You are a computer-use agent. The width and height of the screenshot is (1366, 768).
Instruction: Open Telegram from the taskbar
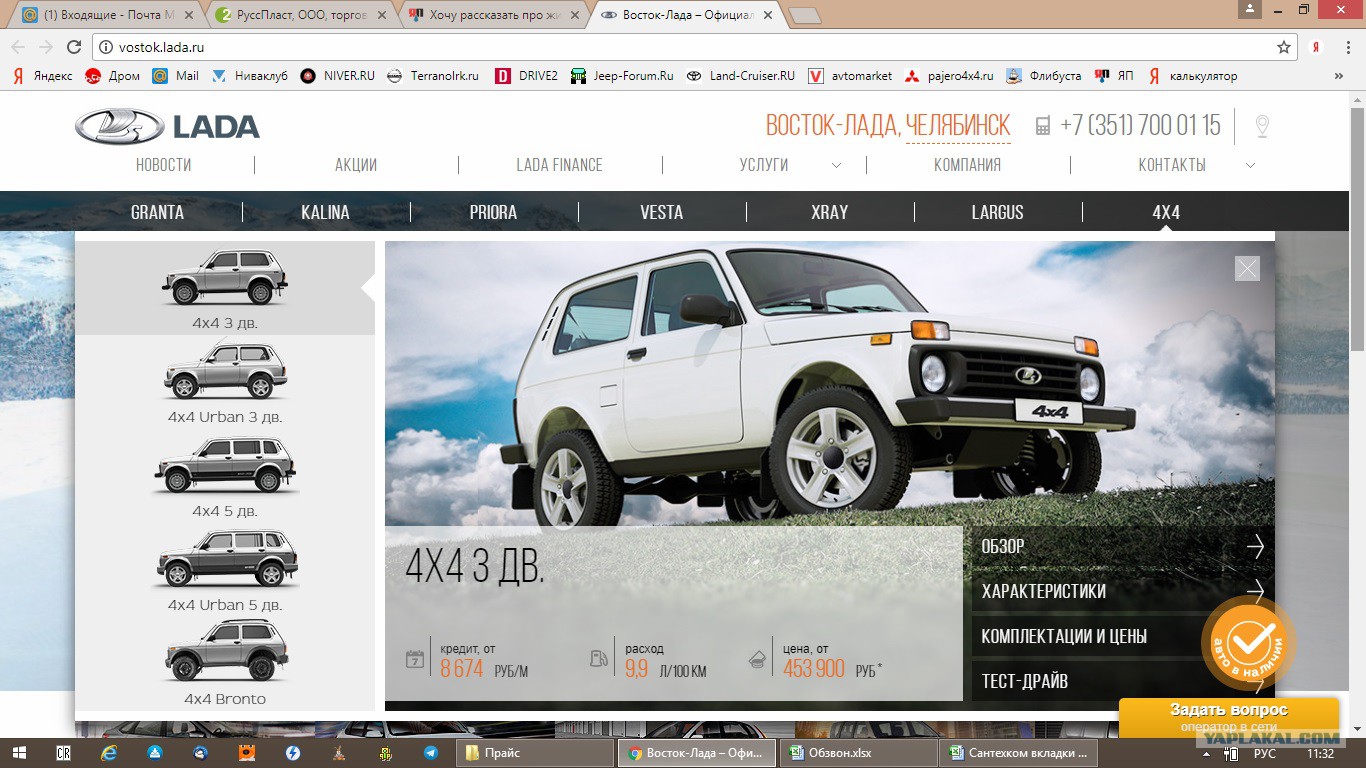pyautogui.click(x=430, y=753)
